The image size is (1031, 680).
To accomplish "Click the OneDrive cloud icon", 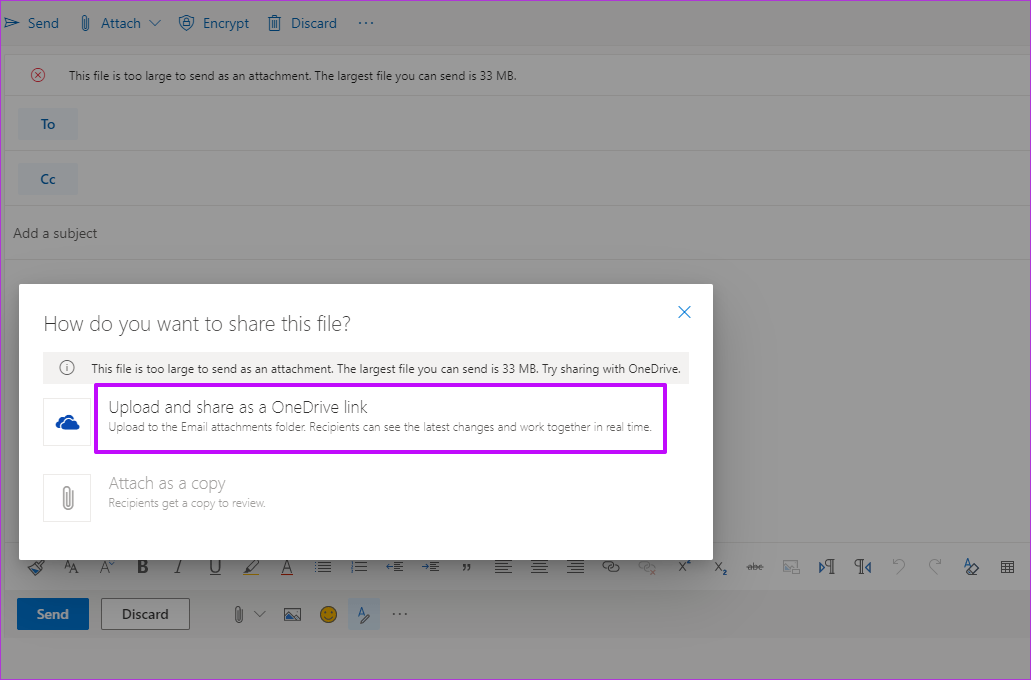I will click(x=67, y=422).
